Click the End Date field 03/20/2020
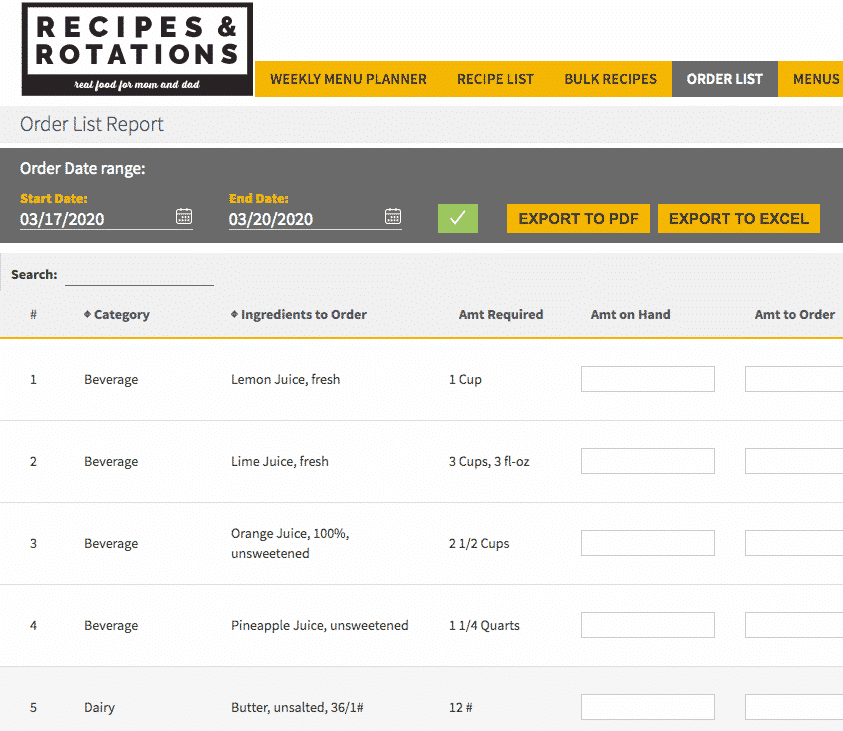Image resolution: width=843 pixels, height=731 pixels. pos(305,219)
